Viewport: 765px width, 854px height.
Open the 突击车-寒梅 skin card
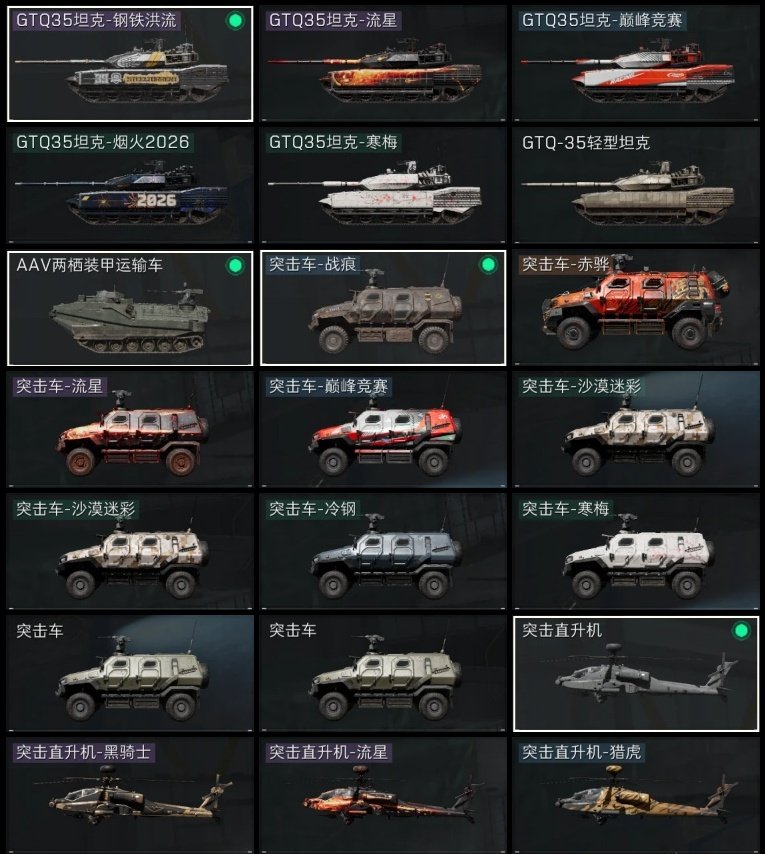(x=636, y=552)
